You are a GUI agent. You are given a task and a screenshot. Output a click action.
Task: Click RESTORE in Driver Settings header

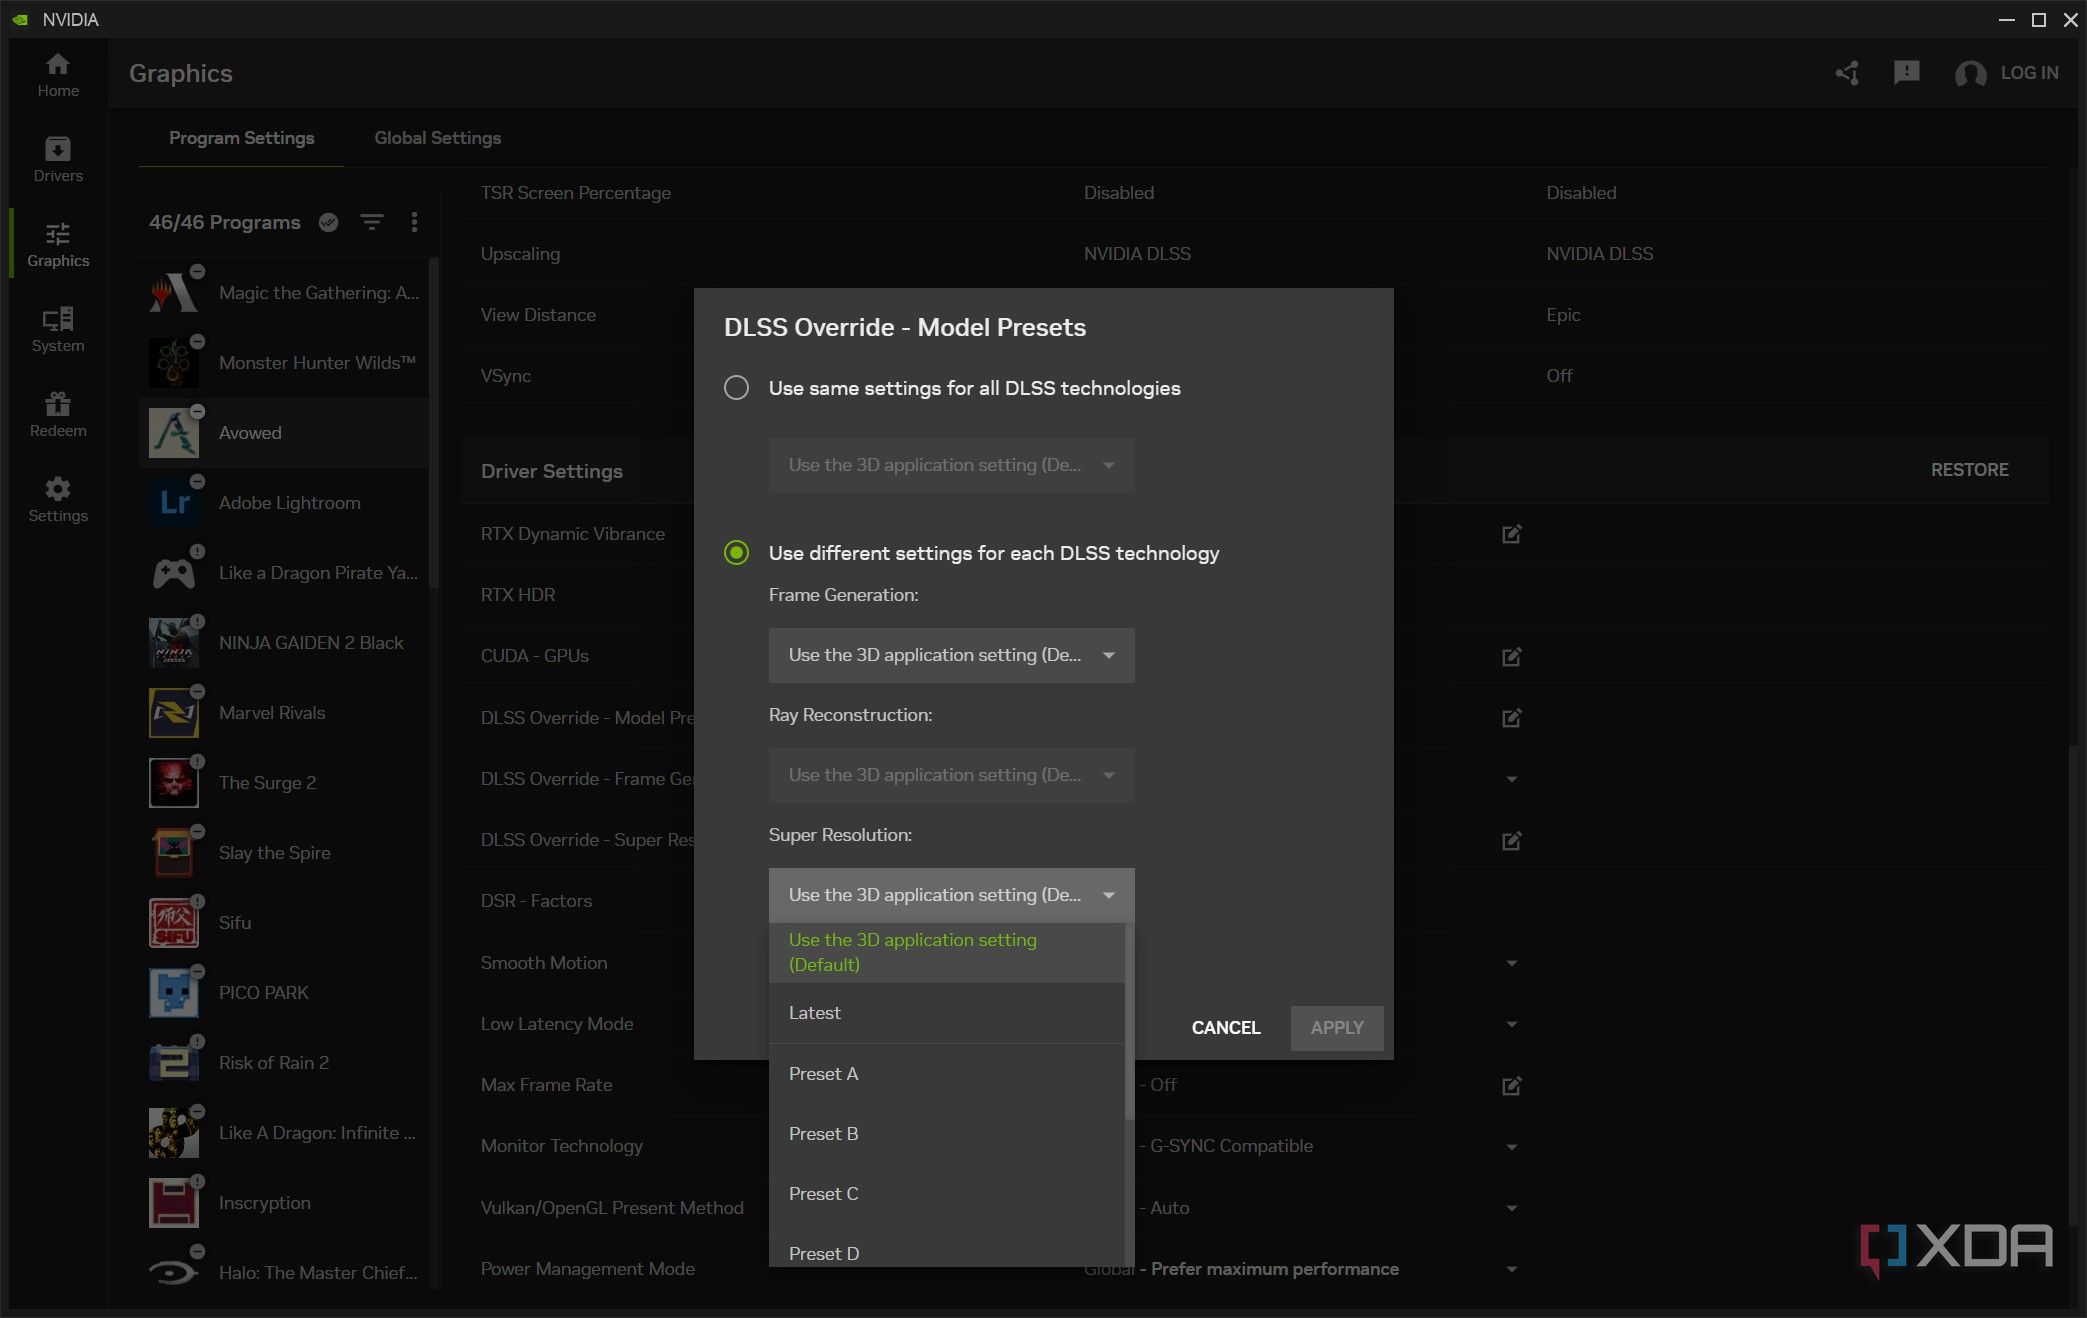tap(1969, 470)
